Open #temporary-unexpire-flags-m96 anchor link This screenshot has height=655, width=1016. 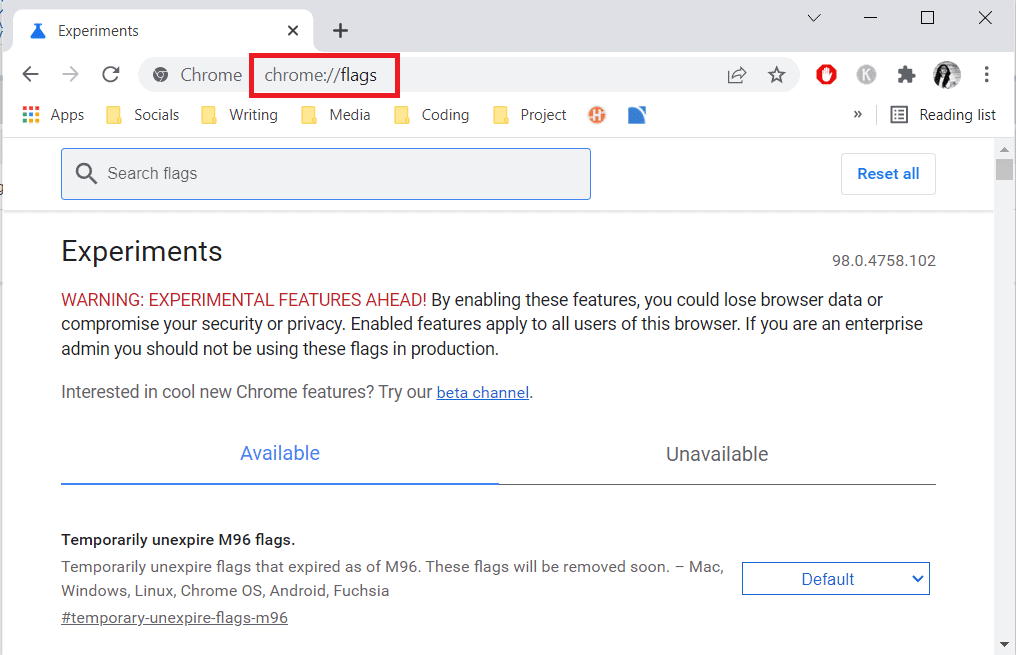[x=174, y=617]
